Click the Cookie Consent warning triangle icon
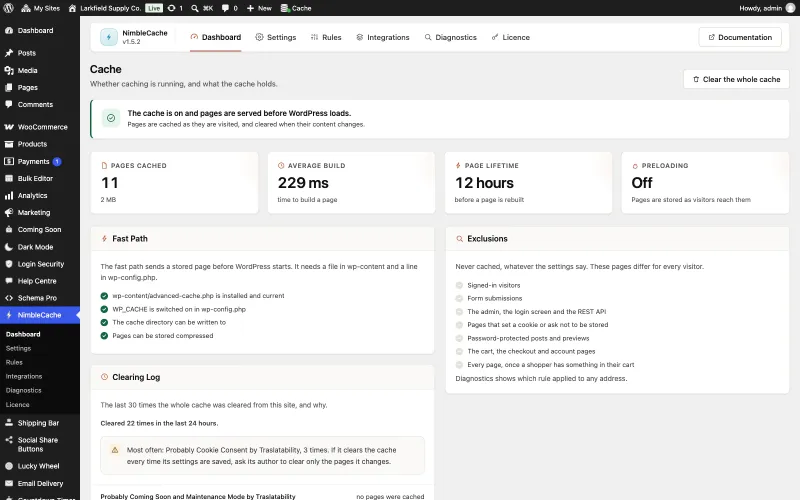The image size is (800, 500). 115,450
